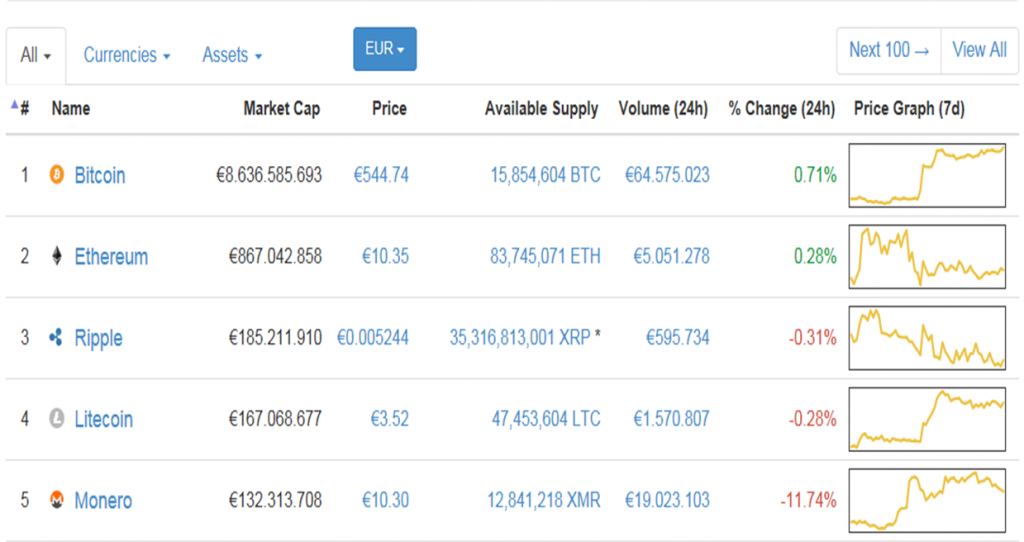
Task: Click Ethereum price €10.35 link
Action: (x=385, y=256)
